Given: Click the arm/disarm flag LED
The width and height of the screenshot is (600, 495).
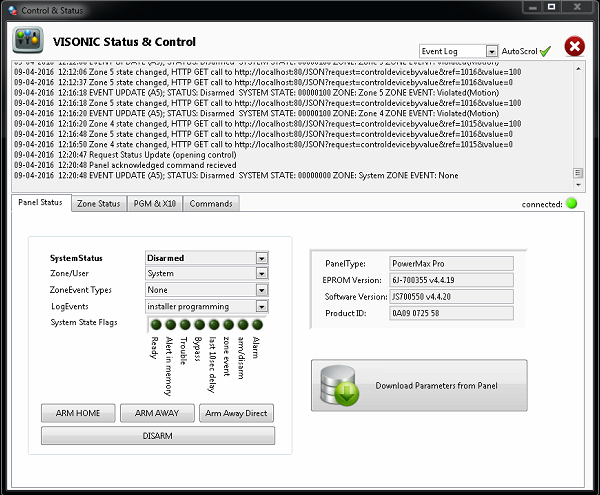Looking at the screenshot, I should pyautogui.click(x=243, y=325).
